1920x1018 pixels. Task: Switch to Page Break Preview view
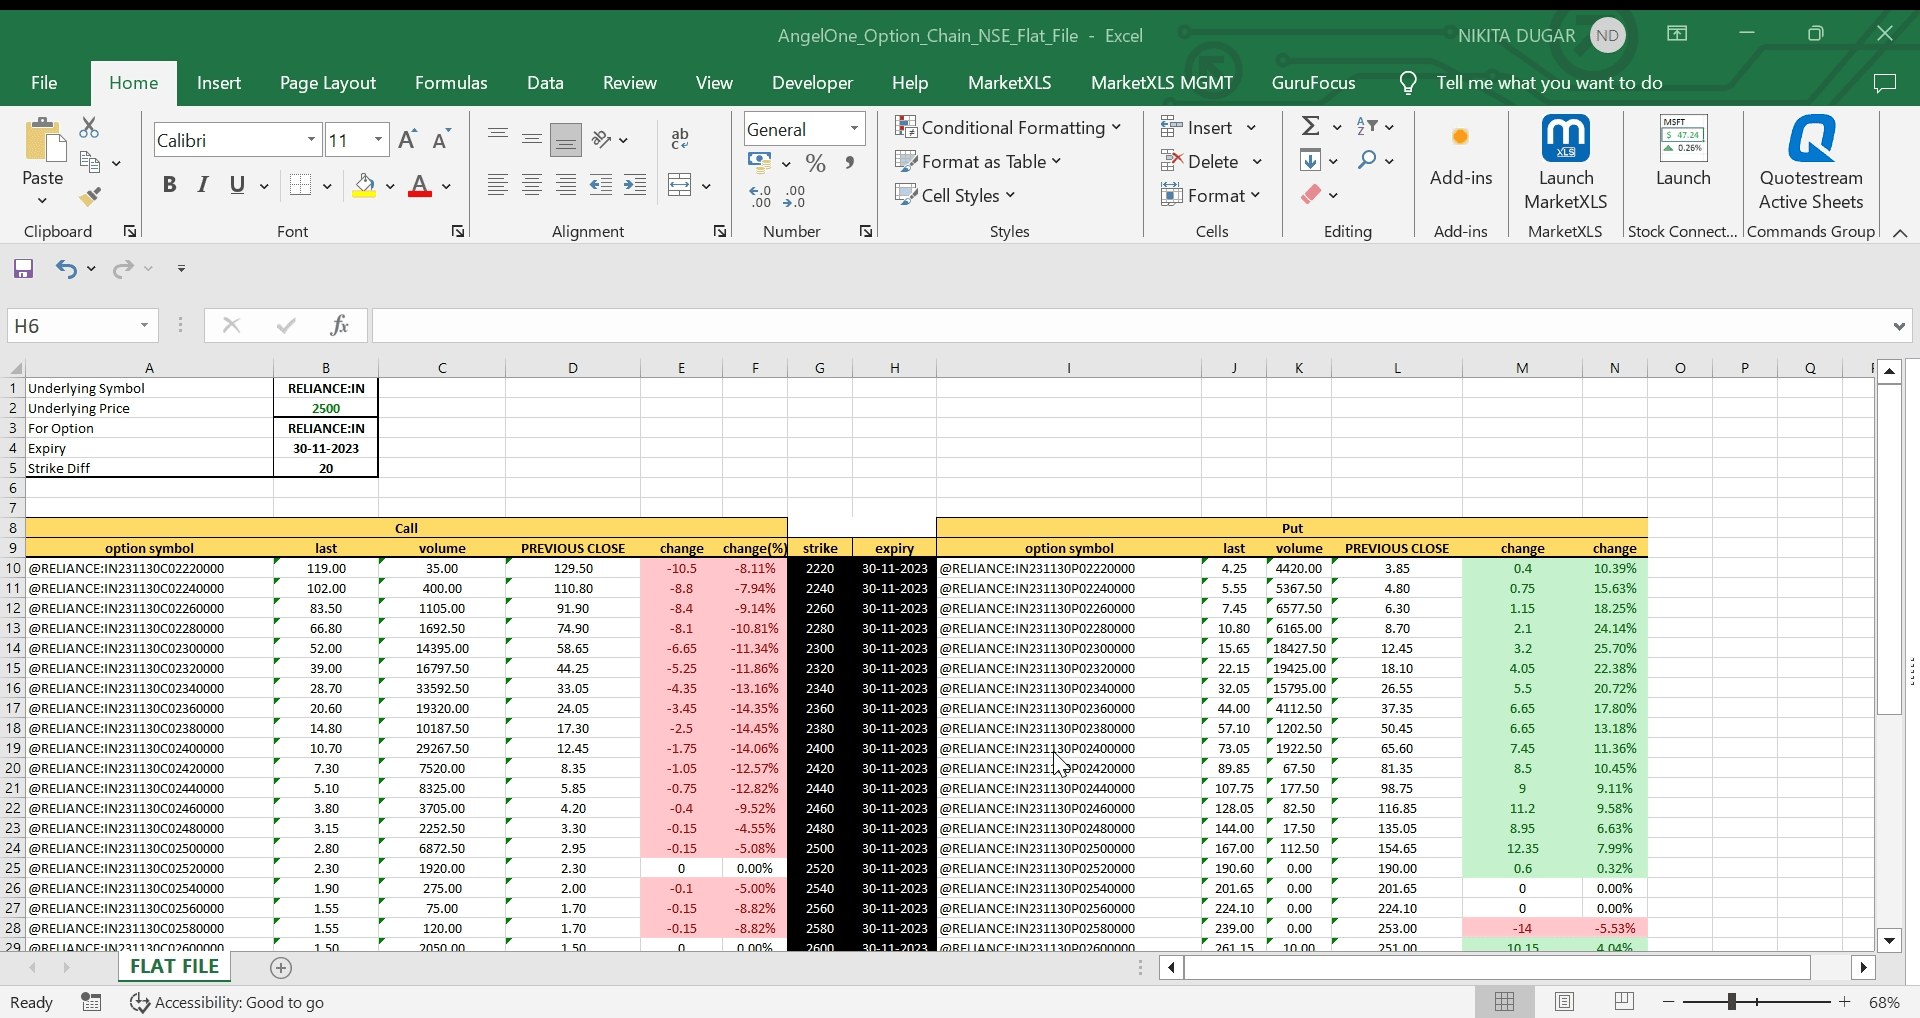[1624, 1002]
